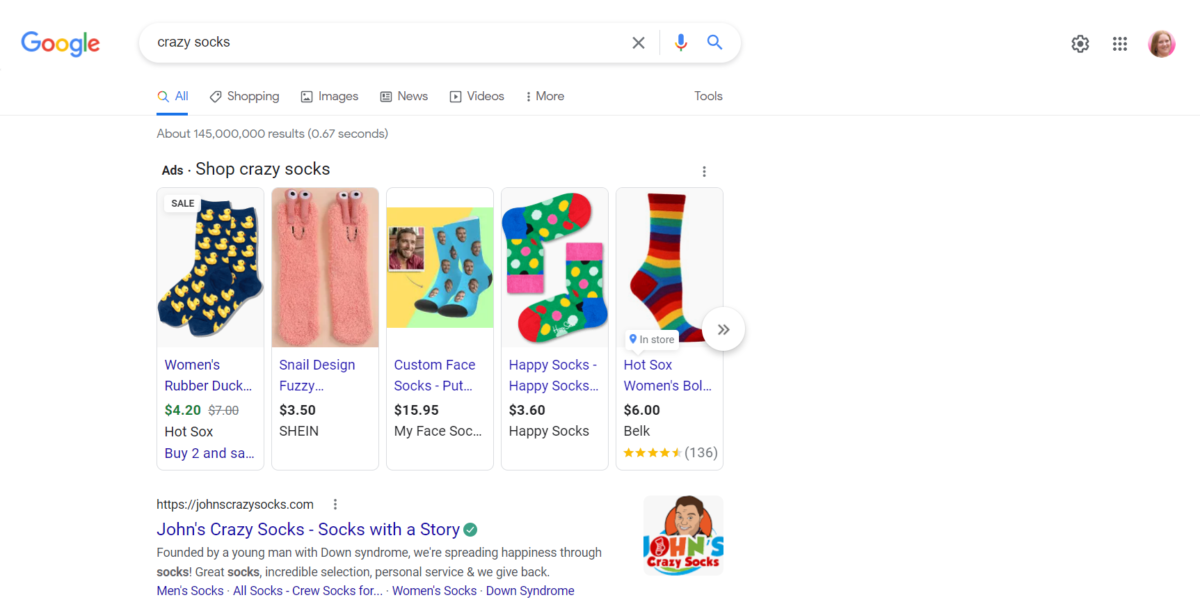This screenshot has width=1200, height=609.
Task: Open John's Crazy Socks result title
Action: point(308,529)
